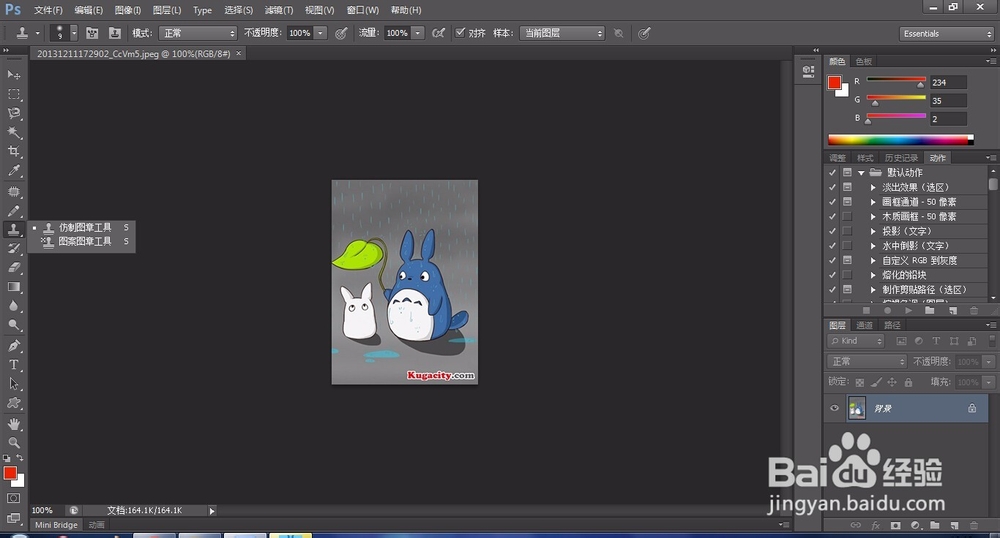Toggle Quick Mask mode icon

[13, 498]
